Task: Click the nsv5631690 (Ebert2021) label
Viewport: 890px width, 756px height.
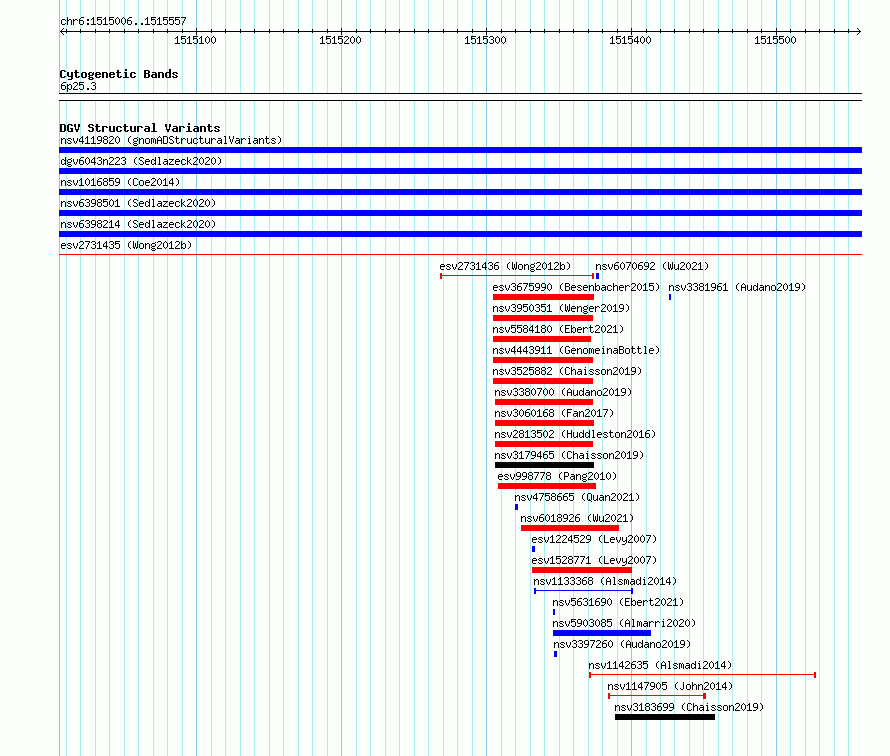Action: tap(618, 602)
